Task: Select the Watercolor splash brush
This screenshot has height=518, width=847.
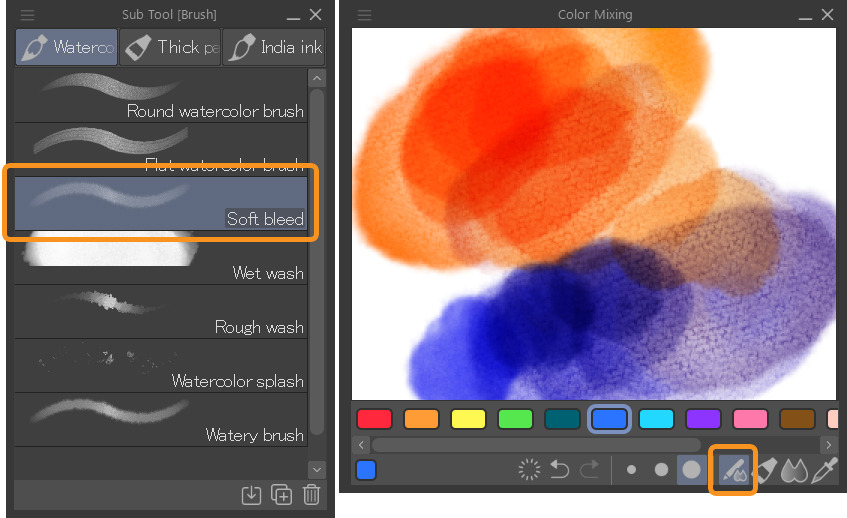Action: coord(160,366)
